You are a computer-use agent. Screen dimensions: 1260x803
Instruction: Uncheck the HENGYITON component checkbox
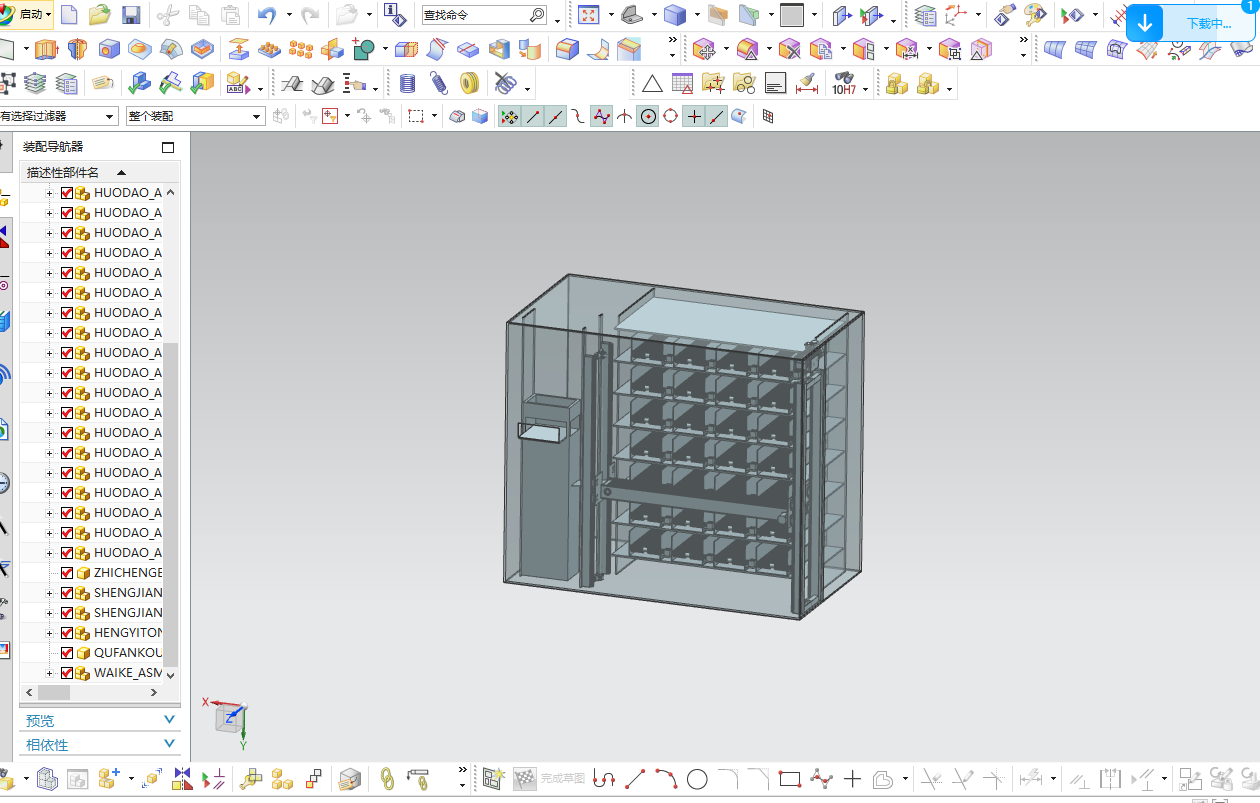(x=67, y=633)
